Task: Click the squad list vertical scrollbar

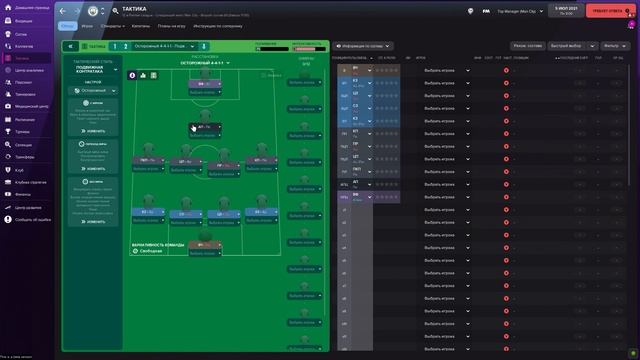Action: point(629,124)
